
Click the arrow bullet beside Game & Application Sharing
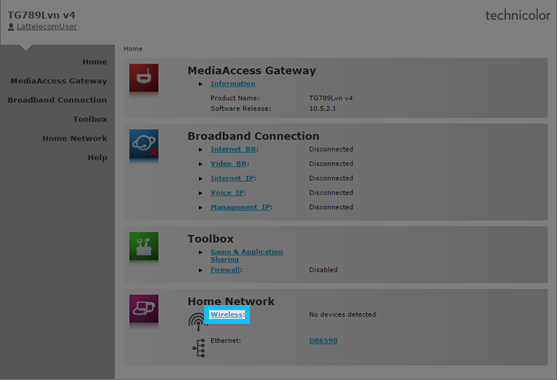click(x=201, y=252)
